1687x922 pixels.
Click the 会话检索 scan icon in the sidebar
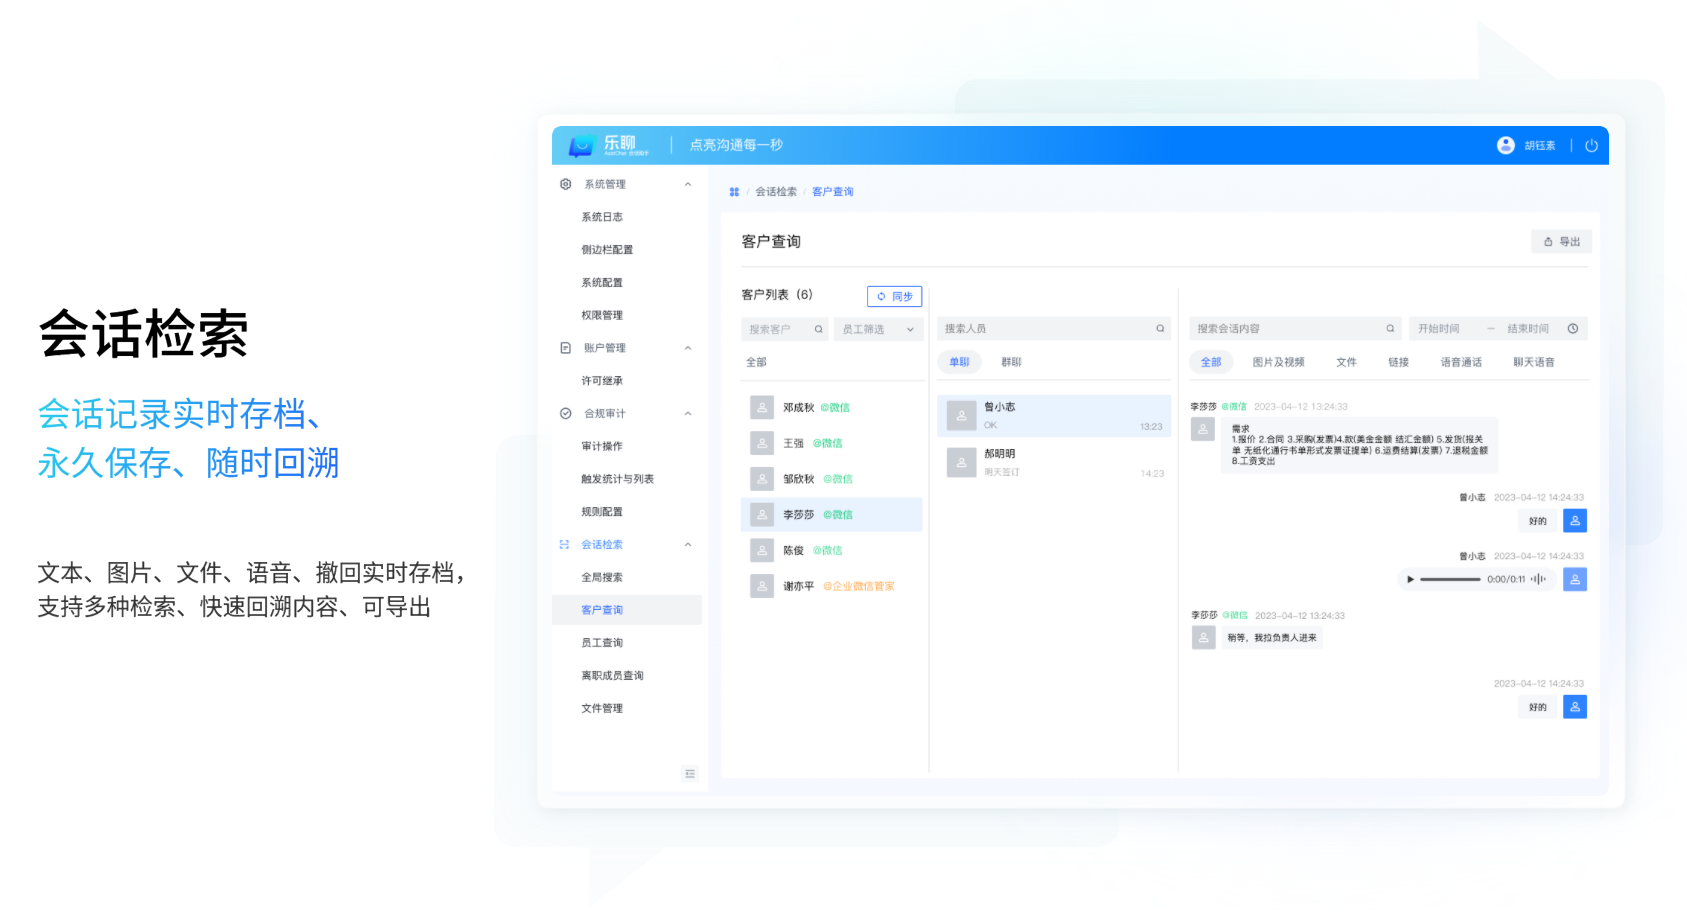click(565, 545)
